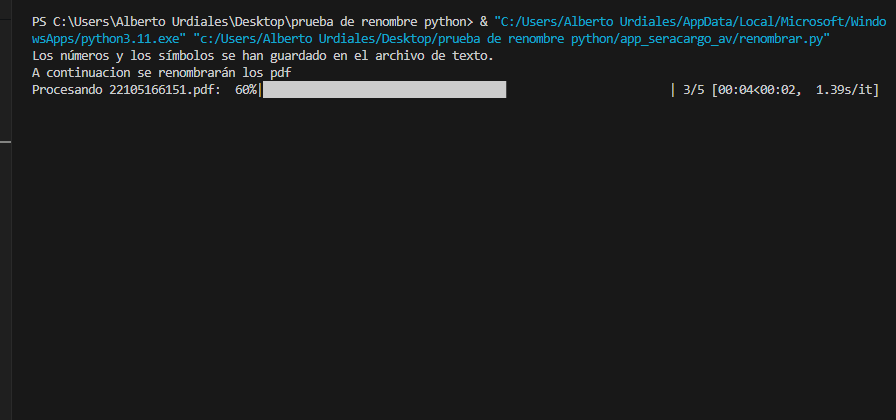Click the 60% progress percentage
Image resolution: width=896 pixels, height=420 pixels.
(246, 90)
